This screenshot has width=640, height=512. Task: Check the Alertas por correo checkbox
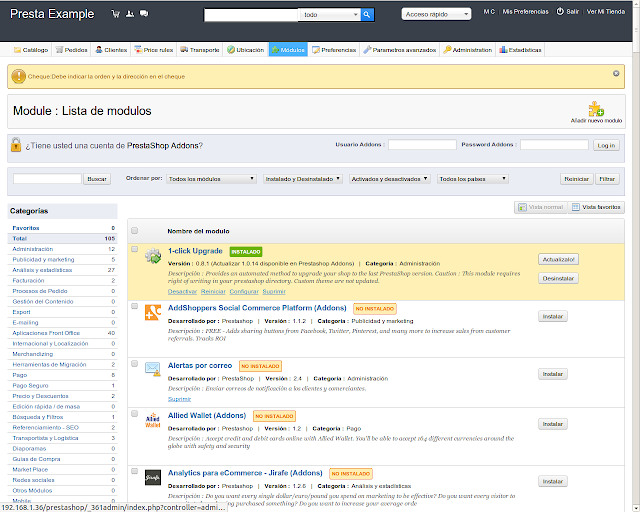tap(135, 363)
